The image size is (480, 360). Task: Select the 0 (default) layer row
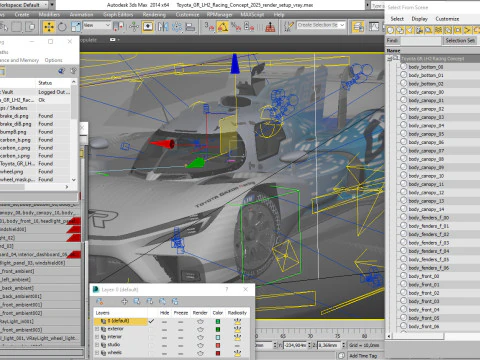coord(121,321)
